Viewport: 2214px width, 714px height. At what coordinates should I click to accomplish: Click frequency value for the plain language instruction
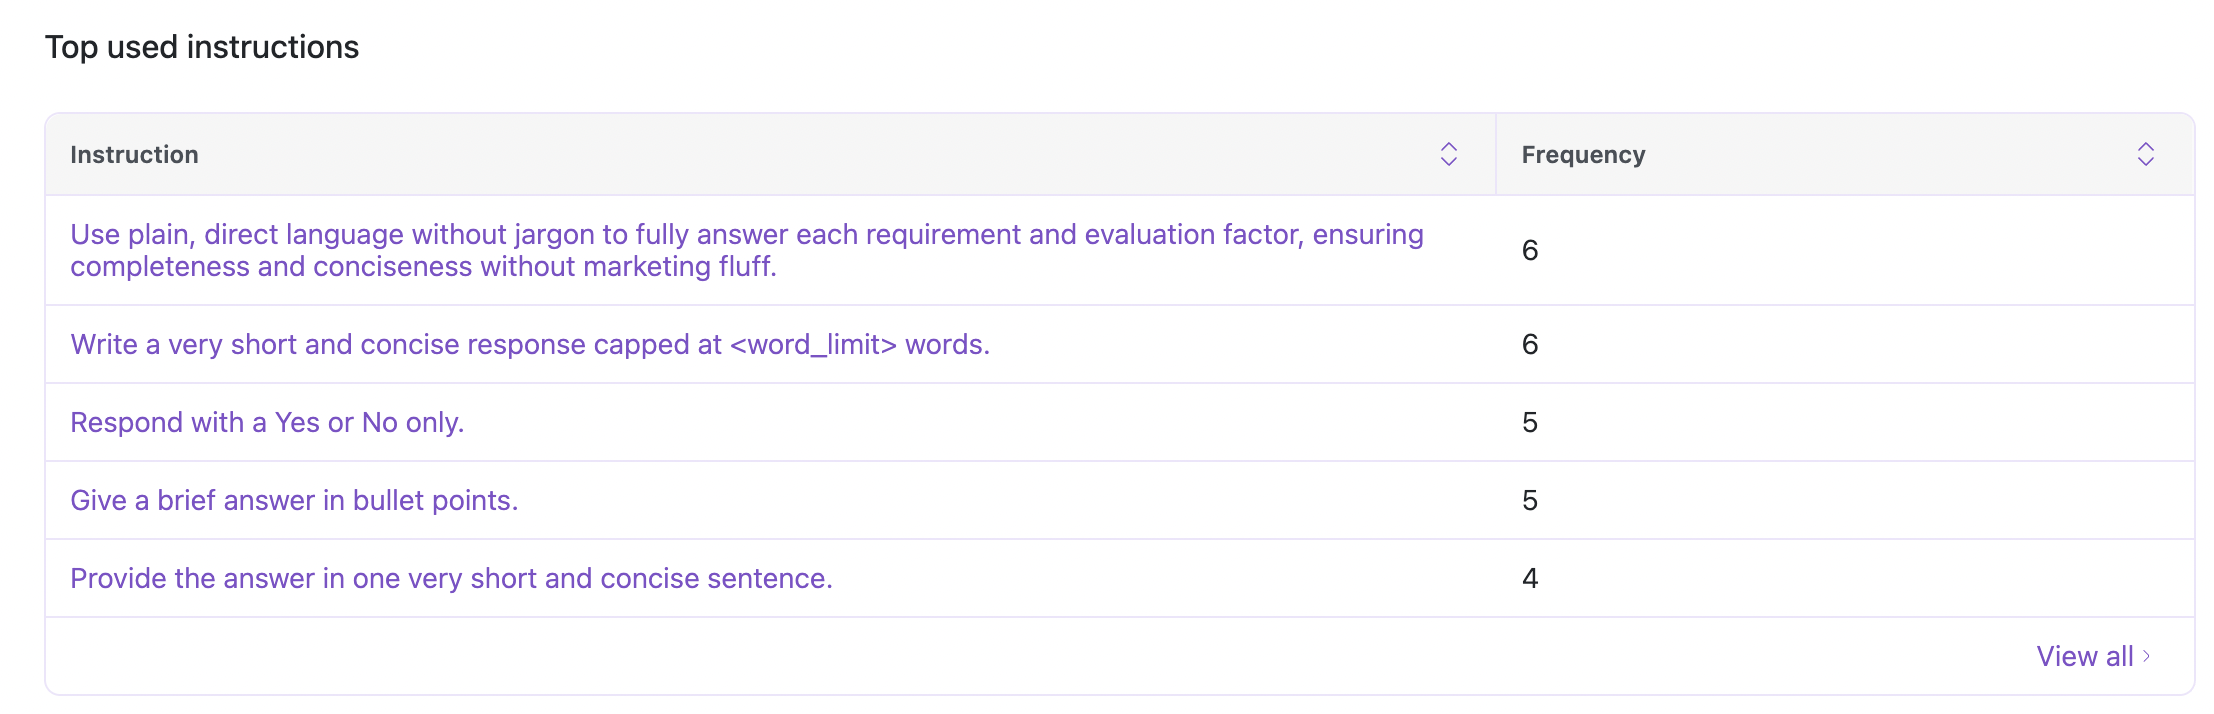click(x=1529, y=250)
